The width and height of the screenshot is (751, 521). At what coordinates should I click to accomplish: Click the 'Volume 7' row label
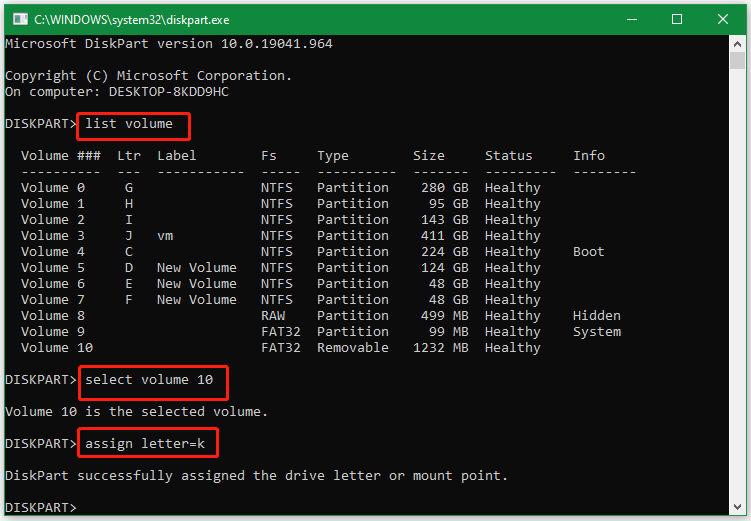[x=53, y=300]
